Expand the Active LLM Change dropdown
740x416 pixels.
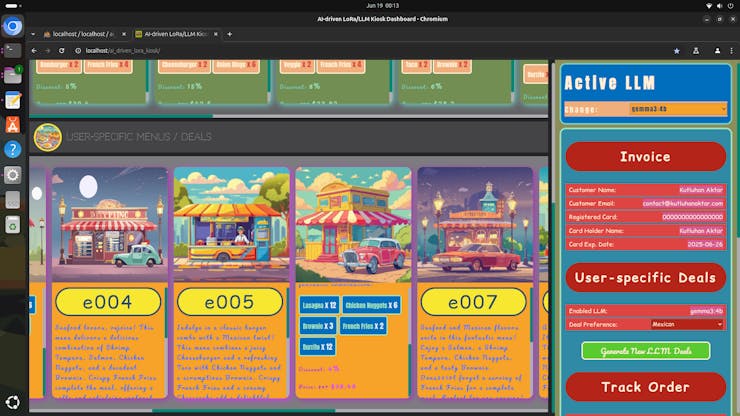pyautogui.click(x=678, y=109)
